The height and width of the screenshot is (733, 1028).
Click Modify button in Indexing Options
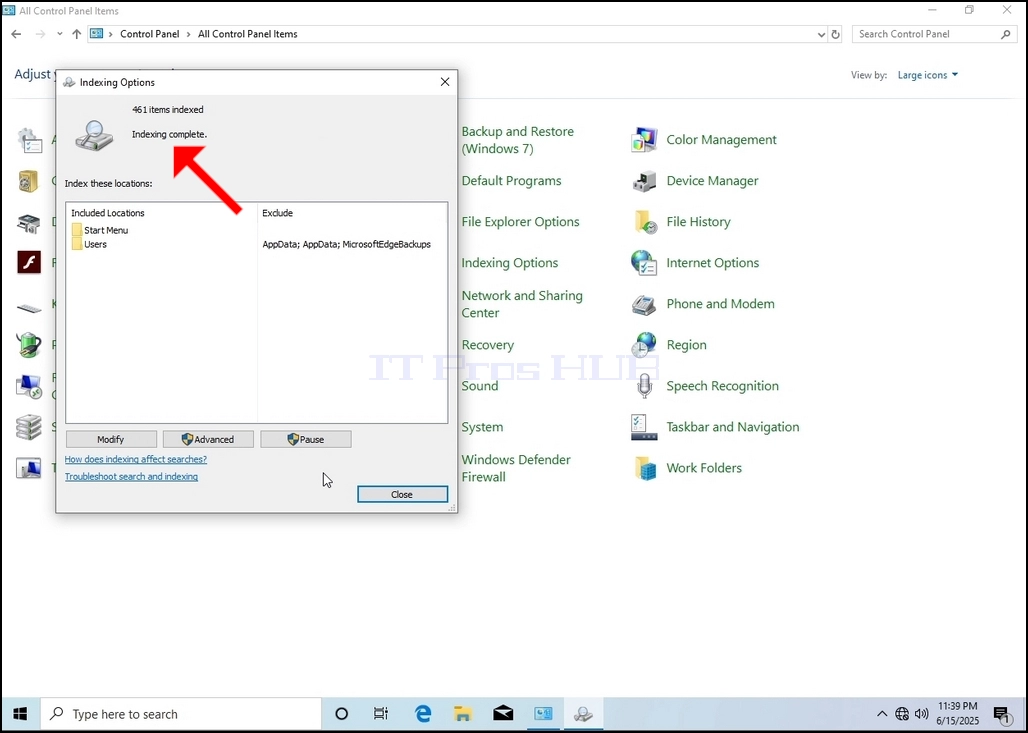pyautogui.click(x=111, y=439)
